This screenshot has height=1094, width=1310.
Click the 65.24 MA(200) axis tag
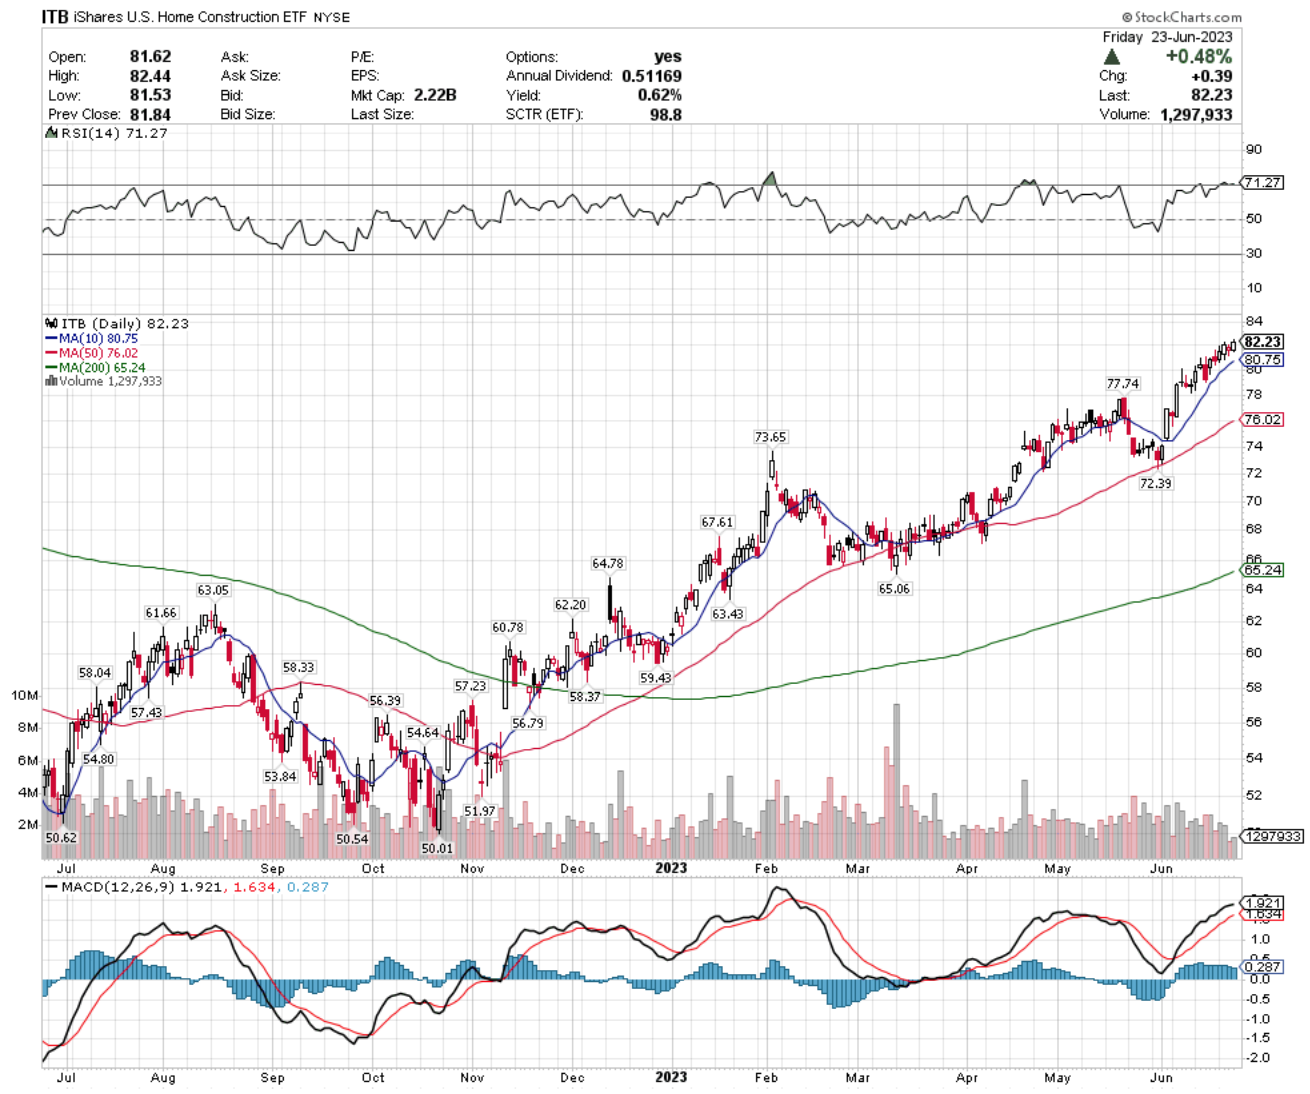pos(1262,570)
